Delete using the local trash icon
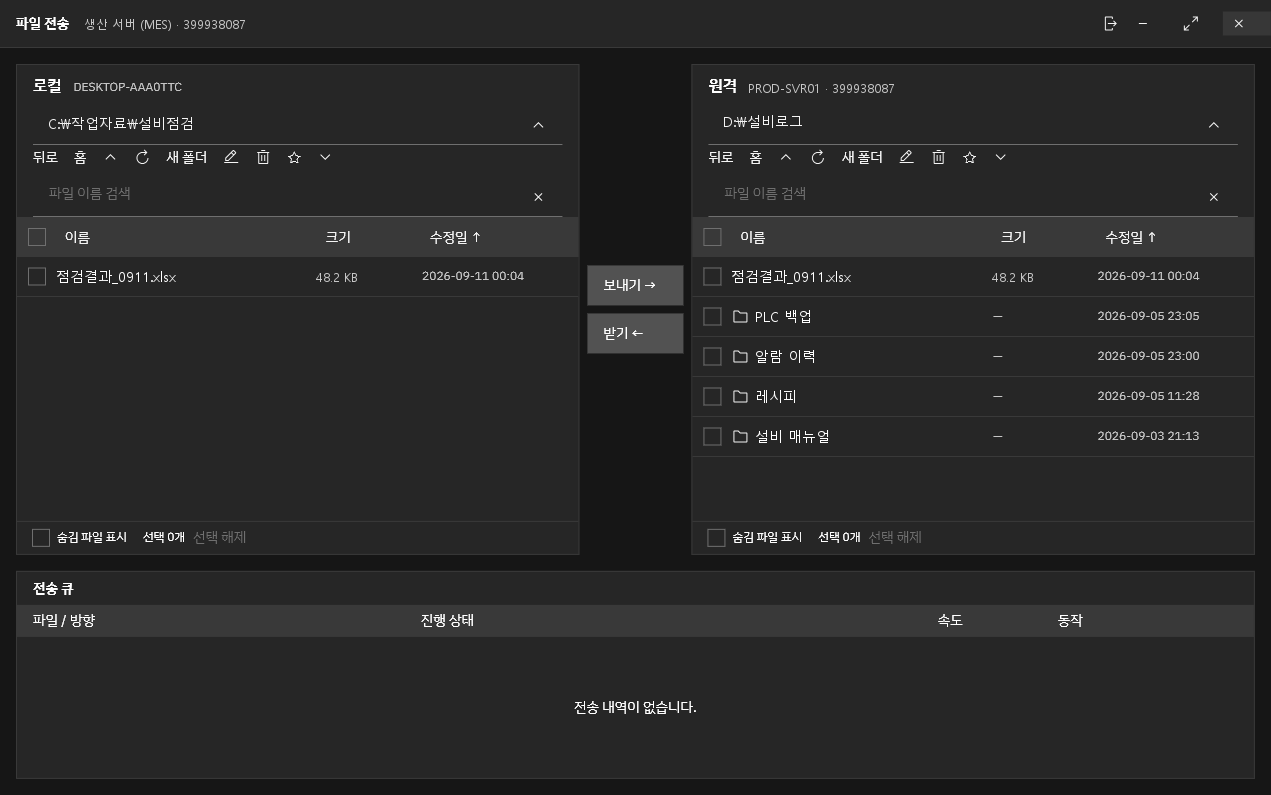The width and height of the screenshot is (1271, 795). click(x=263, y=157)
